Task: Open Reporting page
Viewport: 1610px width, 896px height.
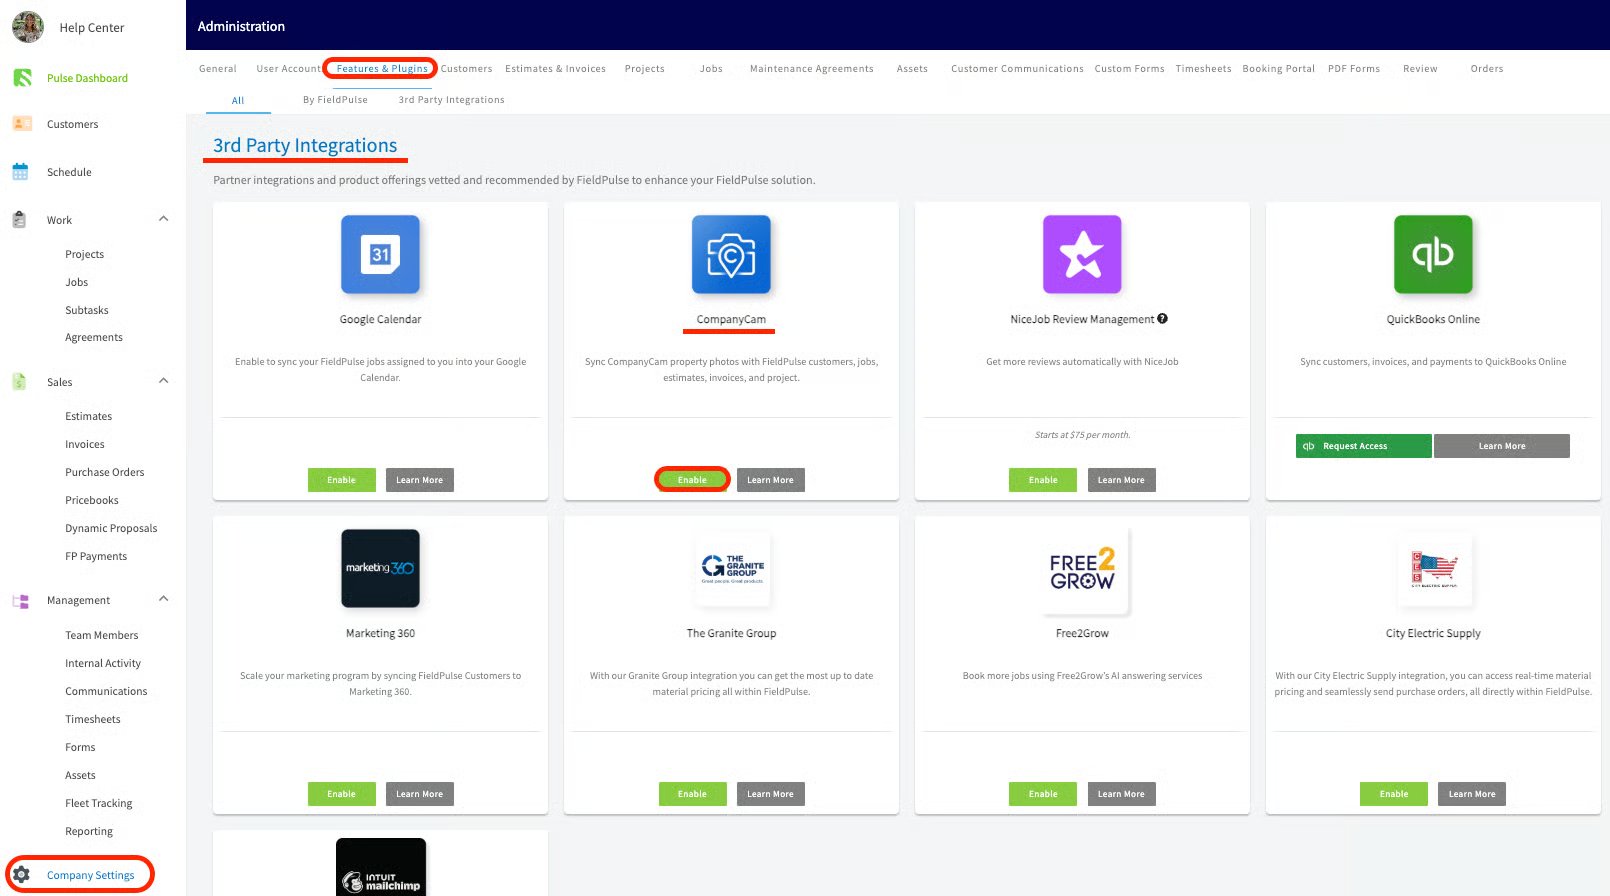Action: pyautogui.click(x=89, y=831)
